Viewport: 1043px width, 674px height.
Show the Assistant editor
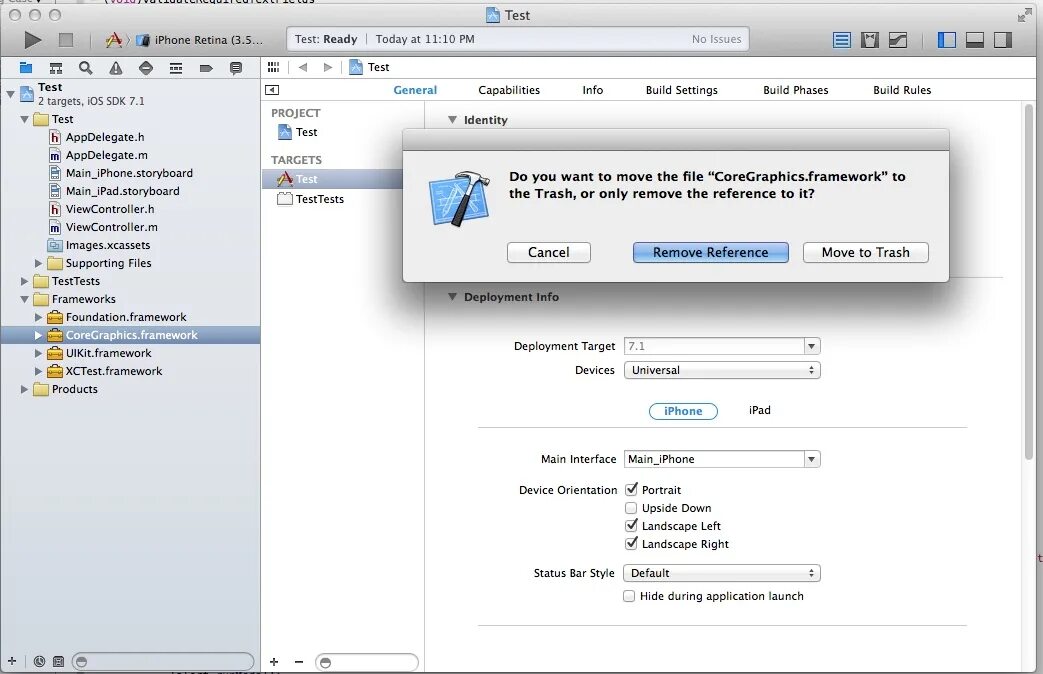coord(869,40)
